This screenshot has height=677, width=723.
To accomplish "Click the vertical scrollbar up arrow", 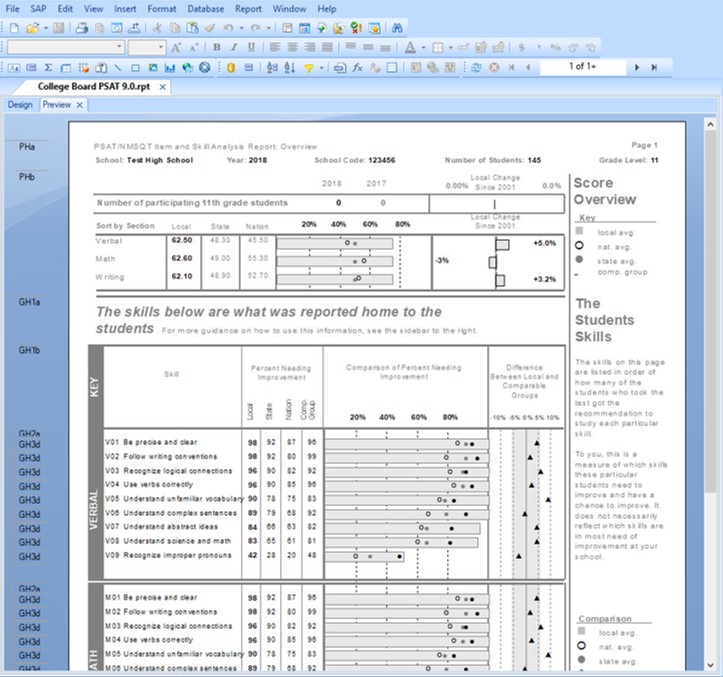I will click(x=710, y=124).
